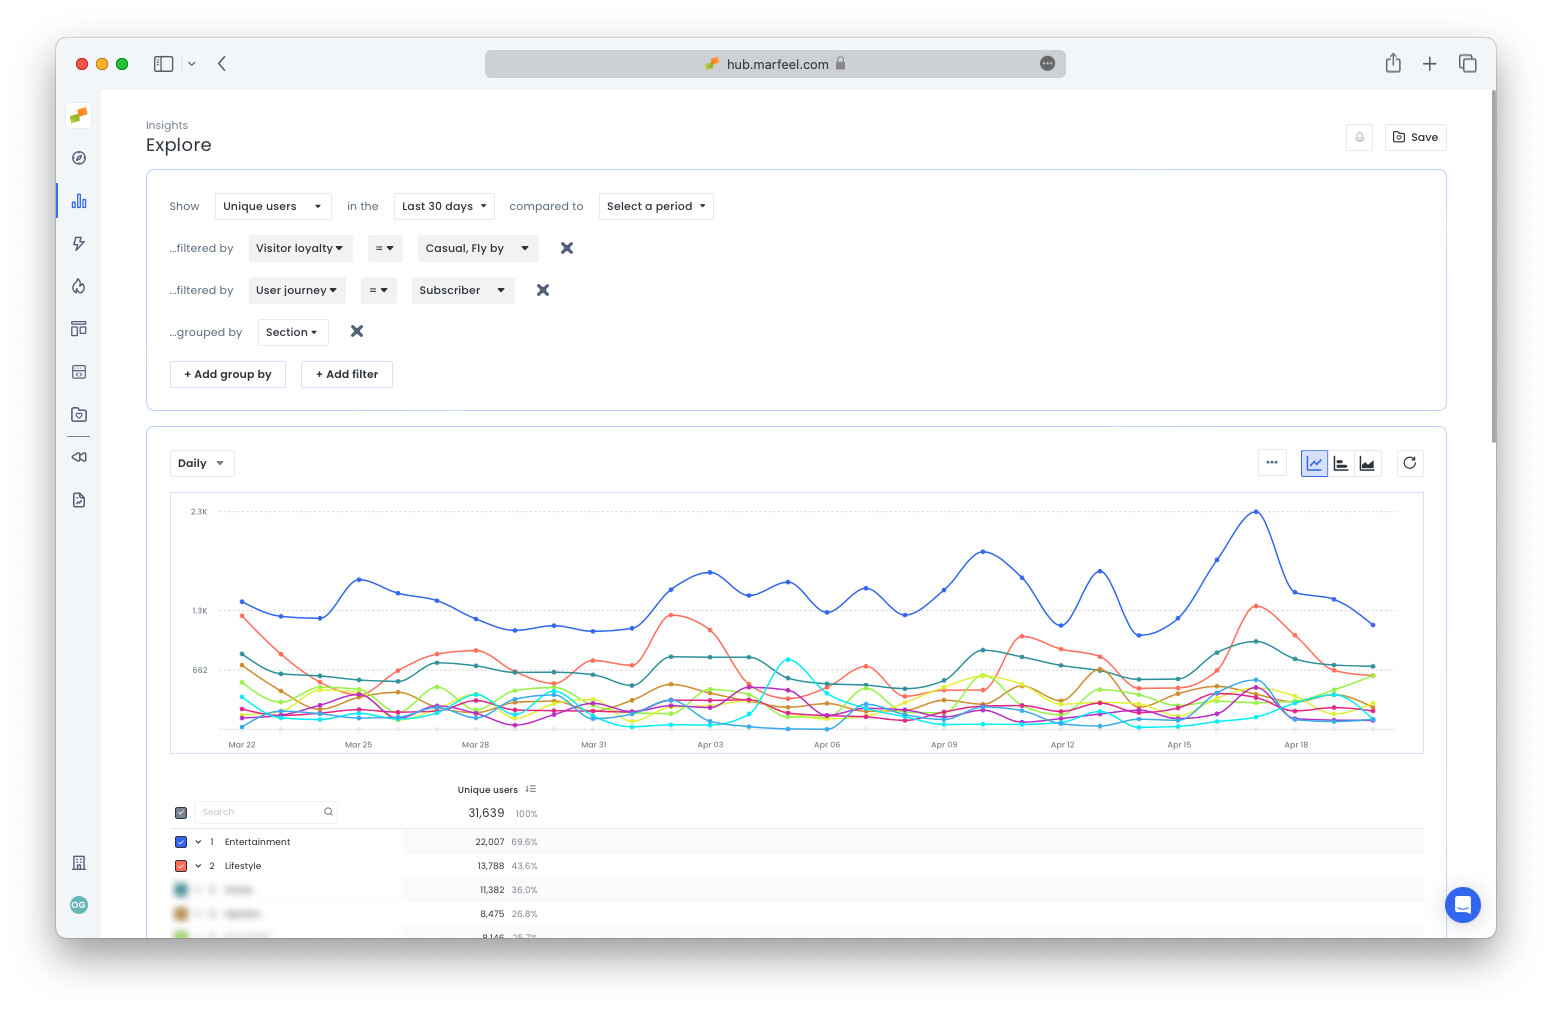This screenshot has width=1552, height=1012.
Task: Click the Add filter button
Action: click(346, 374)
